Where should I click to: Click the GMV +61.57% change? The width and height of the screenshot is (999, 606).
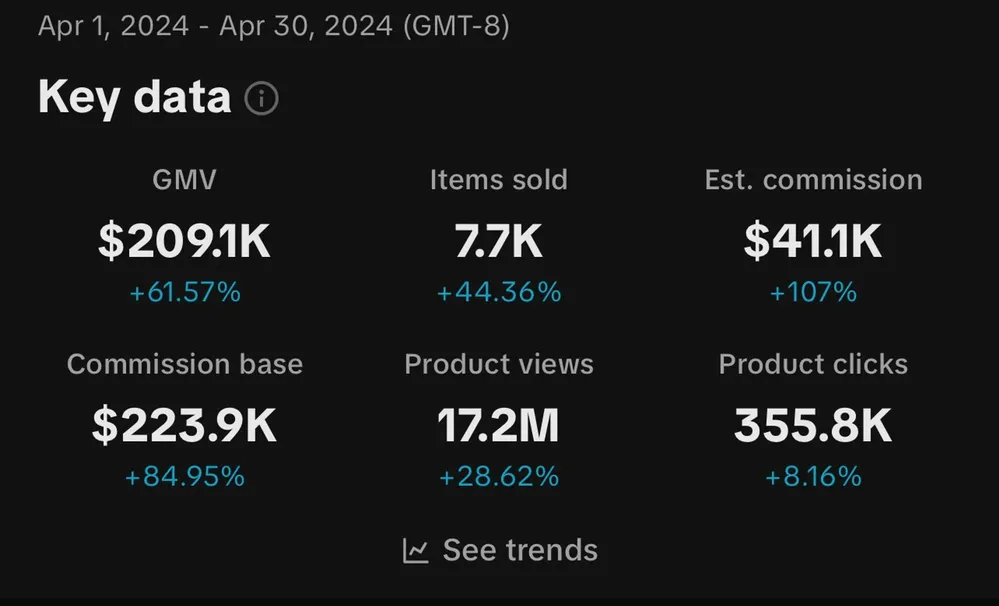[x=185, y=292]
